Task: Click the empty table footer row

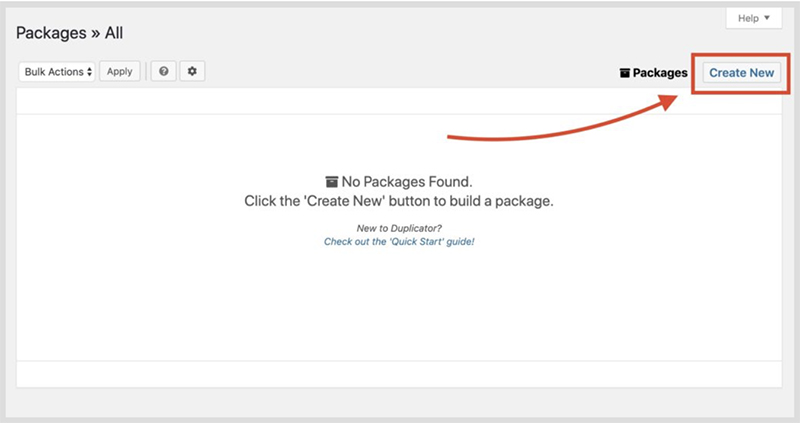Action: (x=399, y=373)
